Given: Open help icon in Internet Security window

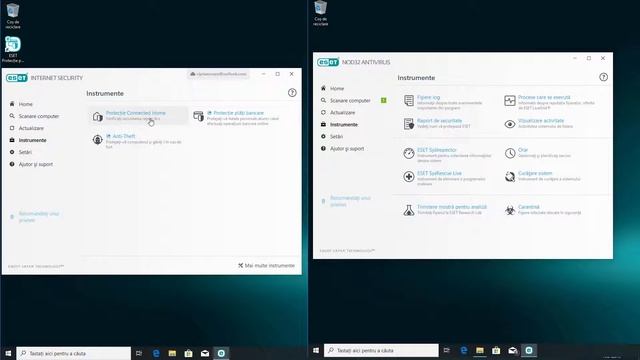Looking at the screenshot, I should click(x=292, y=93).
